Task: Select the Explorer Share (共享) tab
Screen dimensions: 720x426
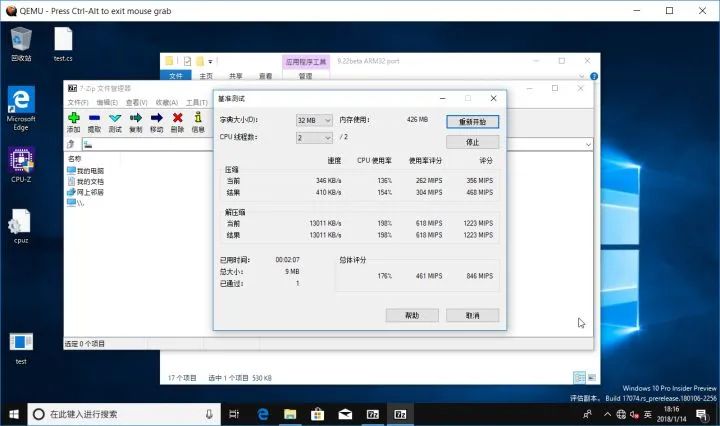Action: (x=236, y=76)
